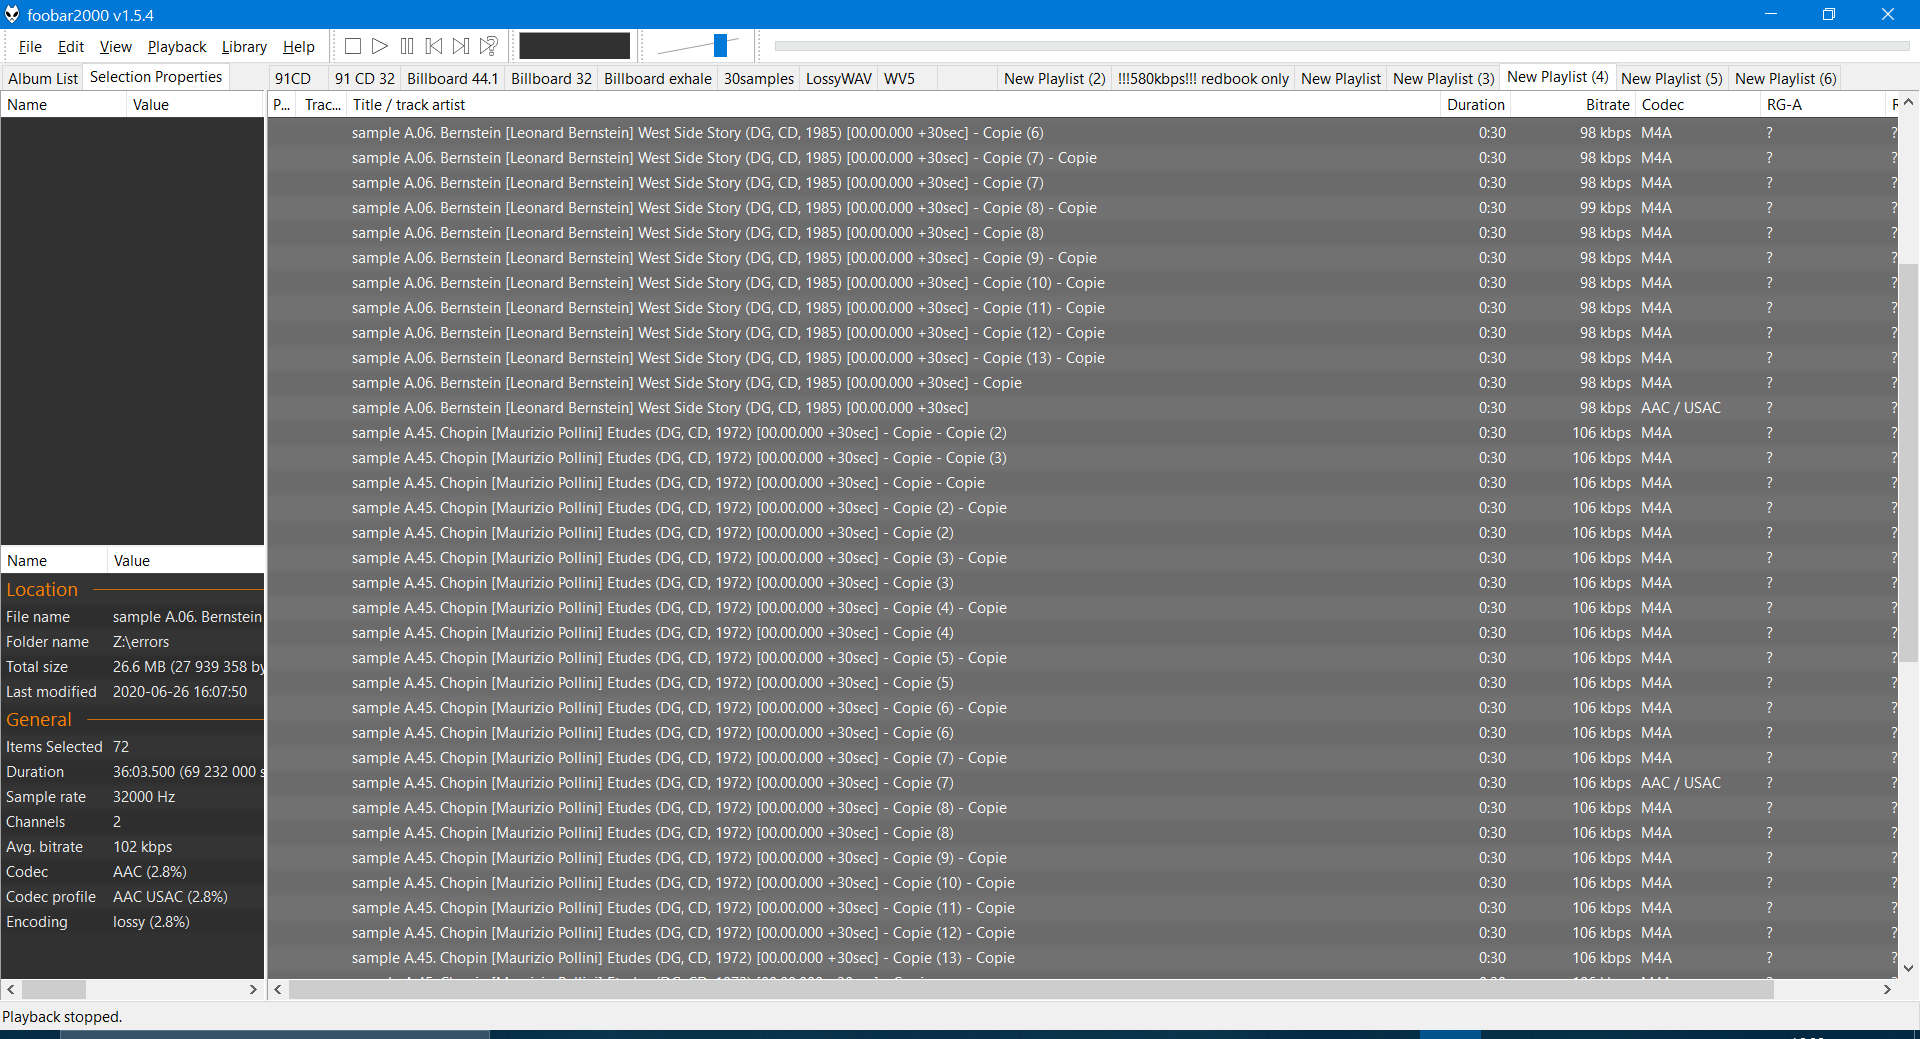Click the Trac... column header

point(322,105)
